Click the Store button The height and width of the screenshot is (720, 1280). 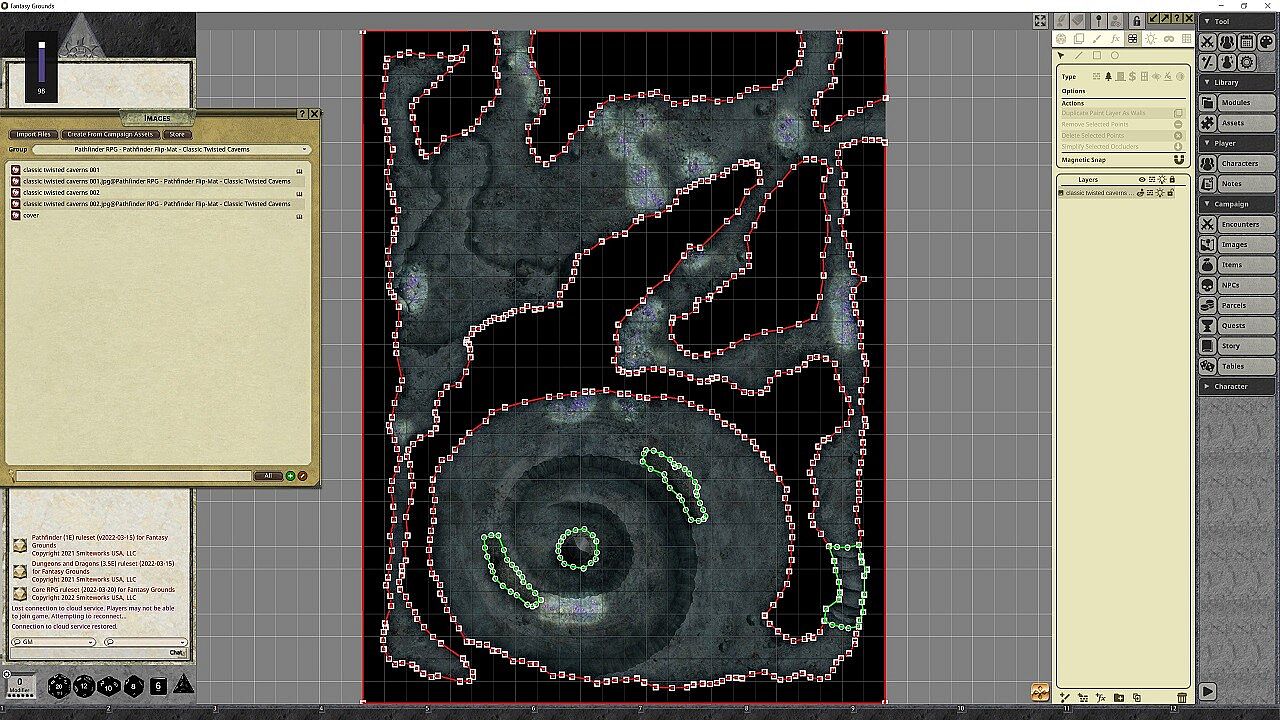tap(176, 134)
